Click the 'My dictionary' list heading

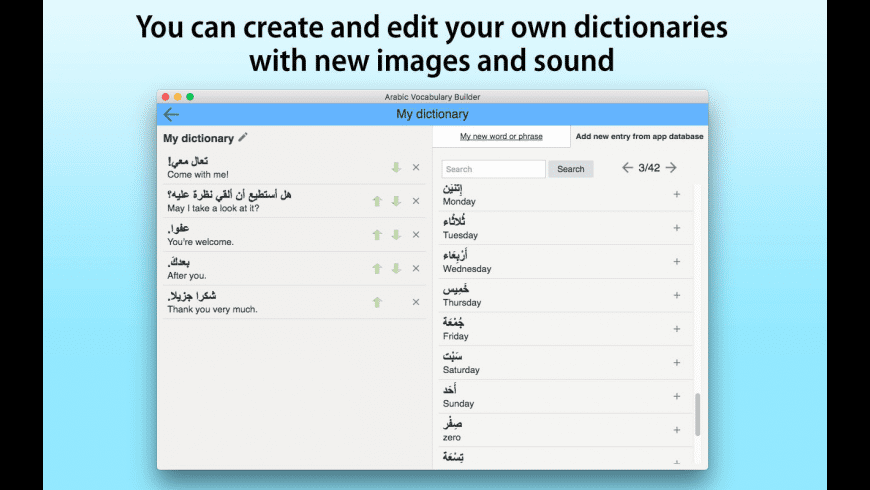[198, 138]
